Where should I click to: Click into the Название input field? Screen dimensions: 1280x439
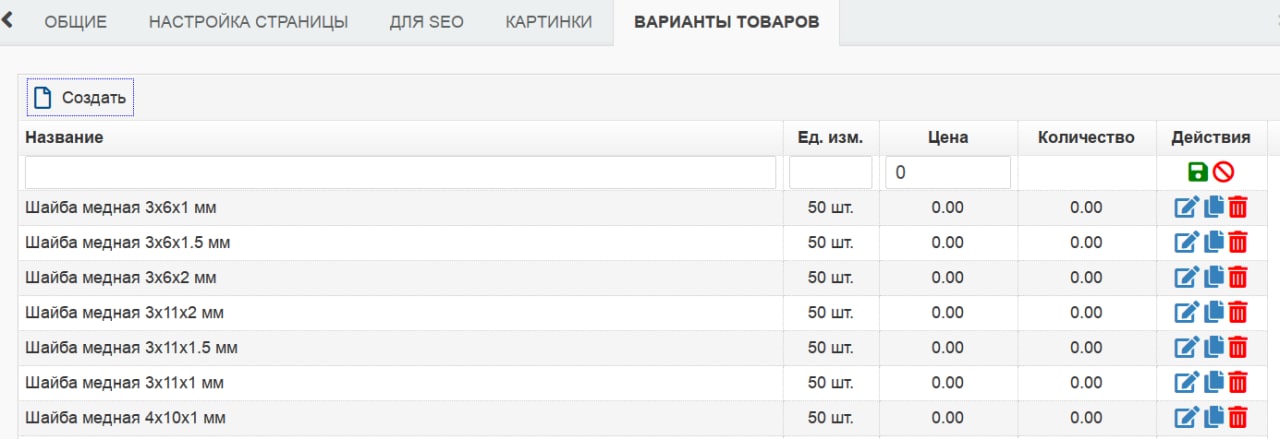[x=400, y=172]
